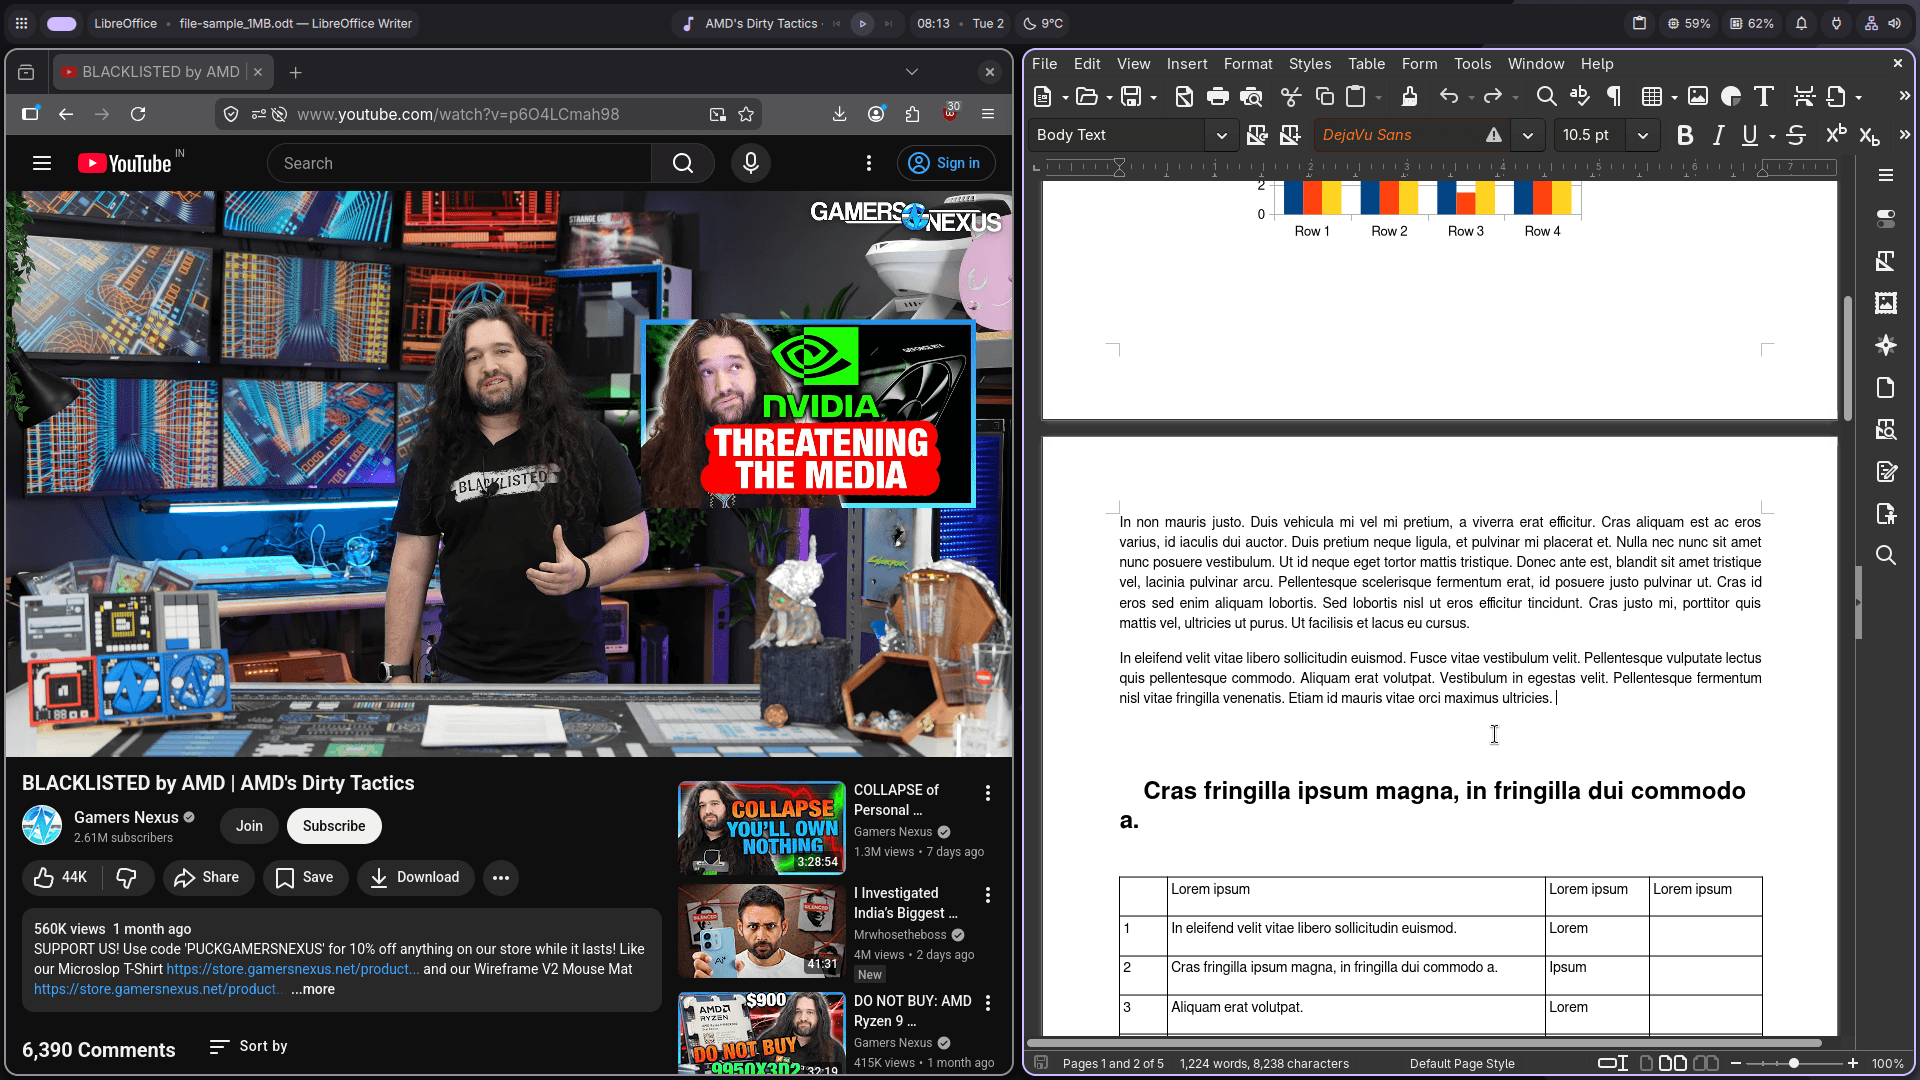Open the Underline style dropdown arrow
Image resolution: width=1920 pixels, height=1080 pixels.
click(1772, 136)
